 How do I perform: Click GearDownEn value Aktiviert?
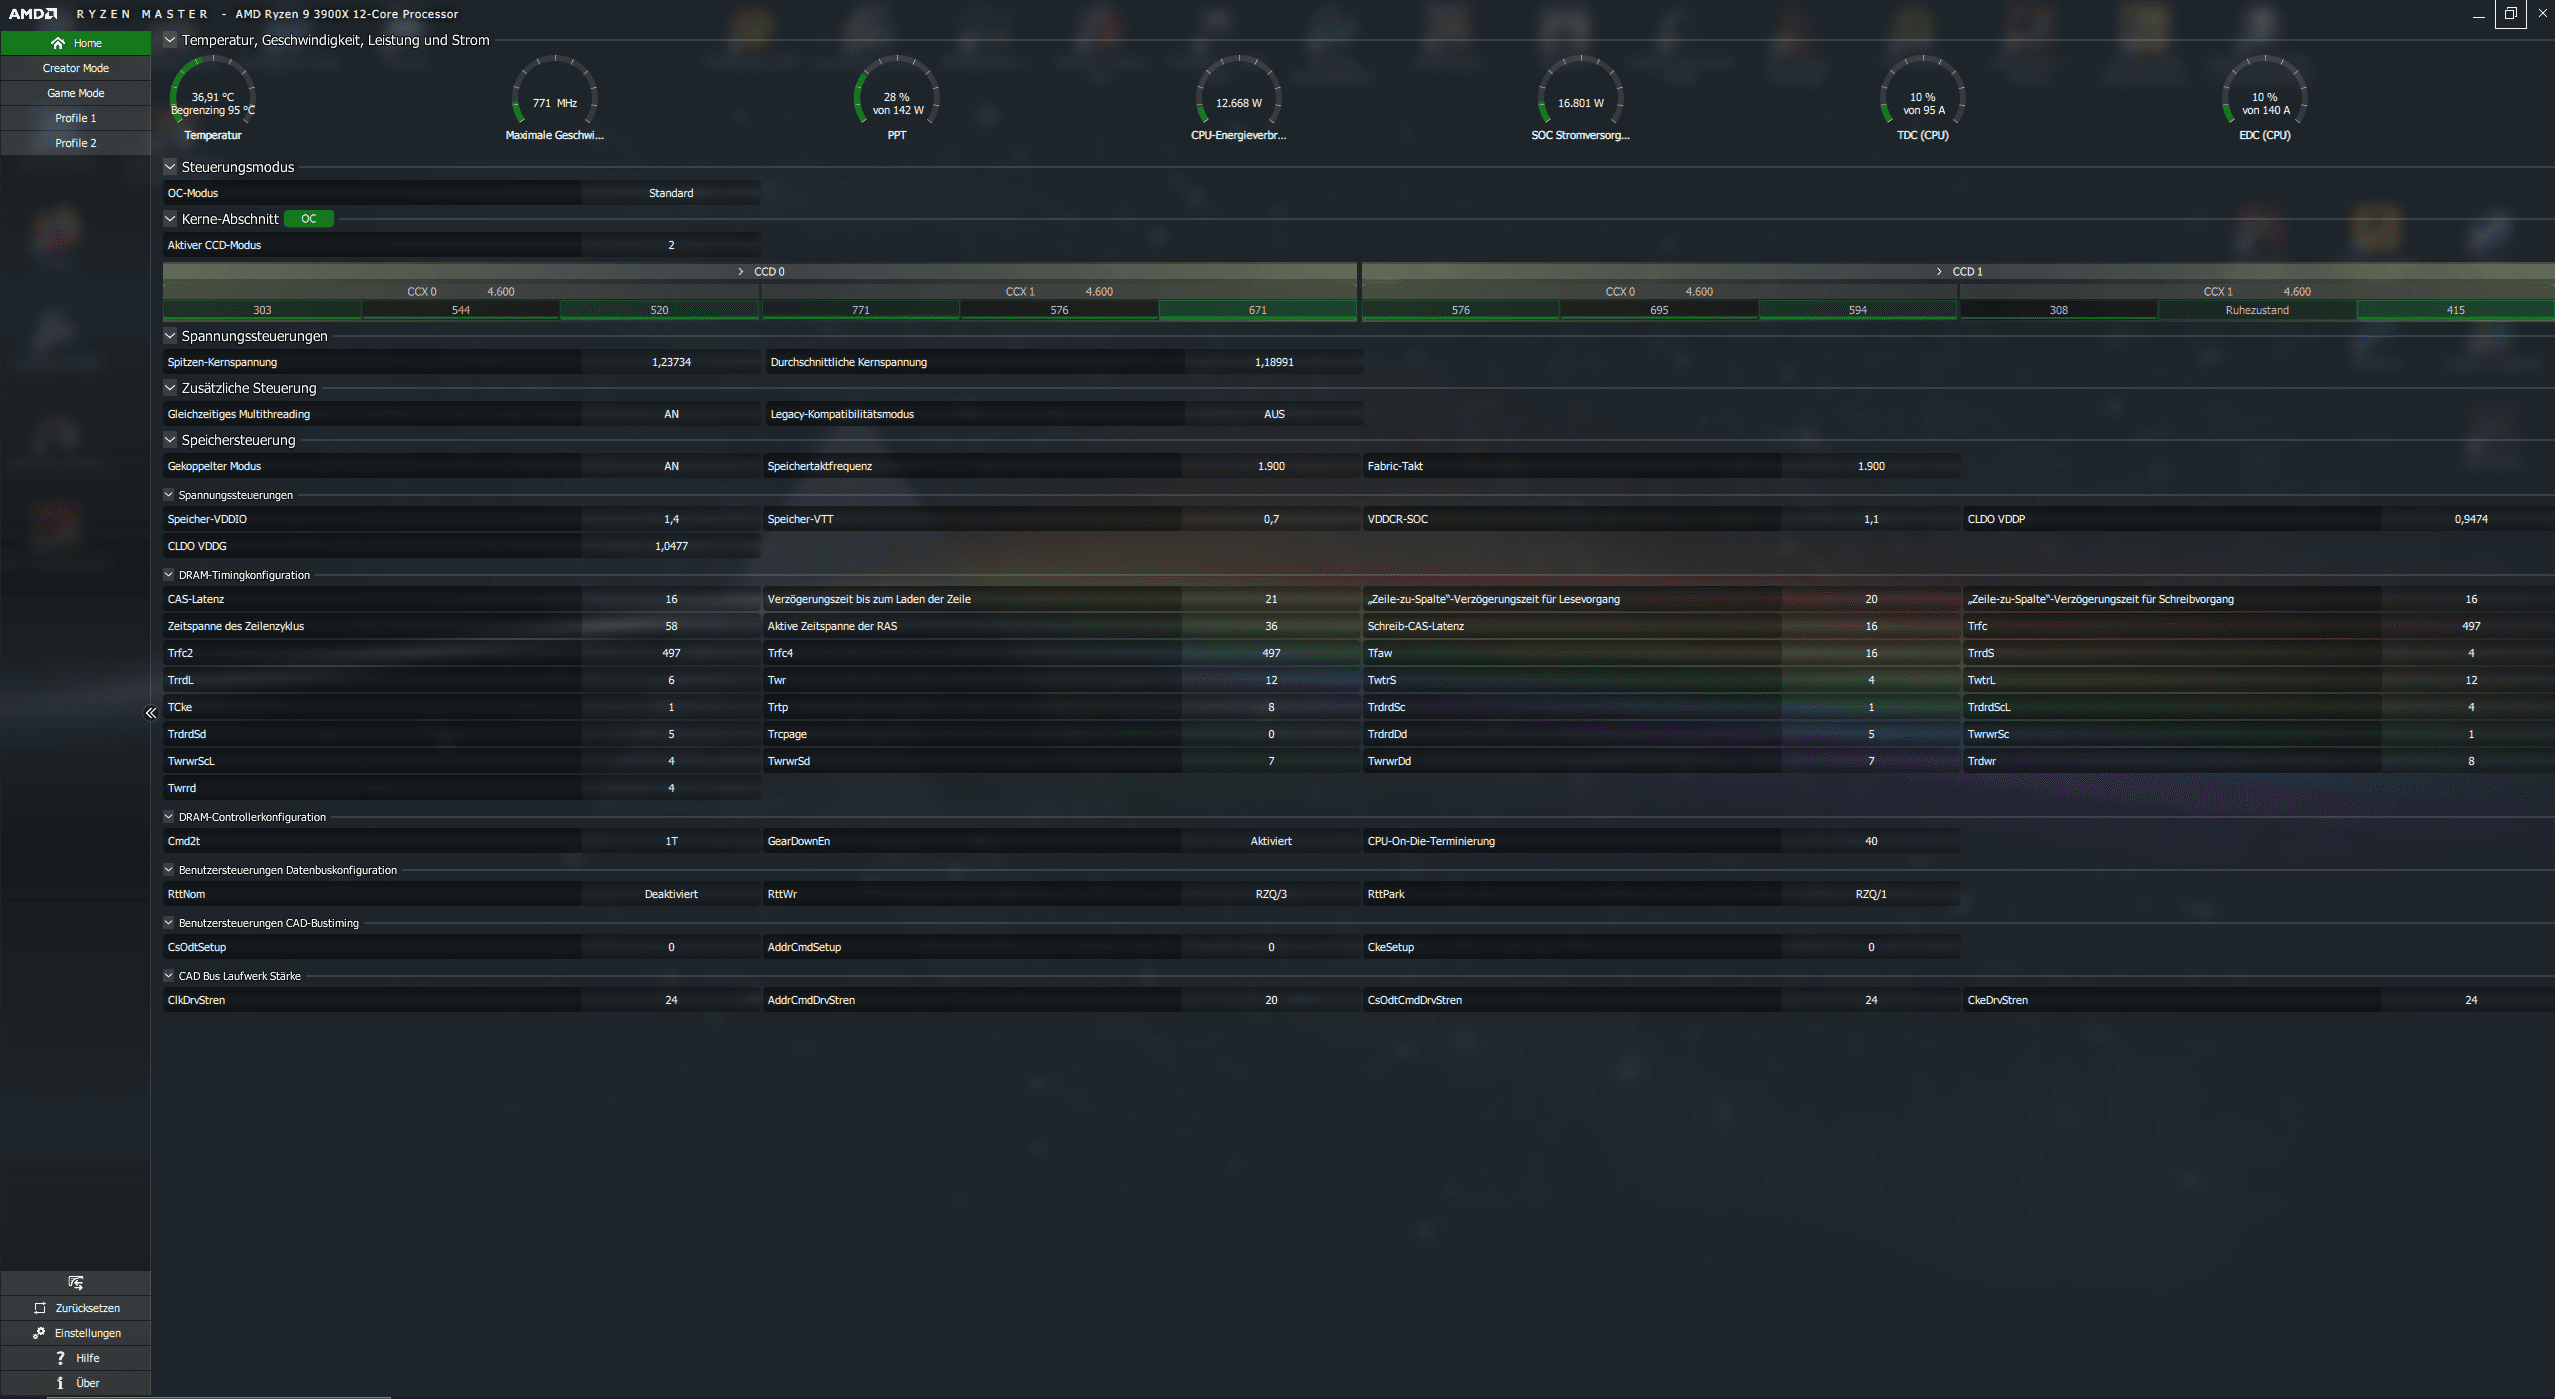(x=1271, y=841)
